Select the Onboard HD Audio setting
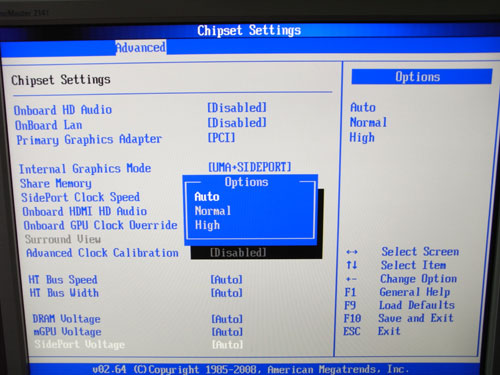The image size is (500, 375). coord(63,110)
